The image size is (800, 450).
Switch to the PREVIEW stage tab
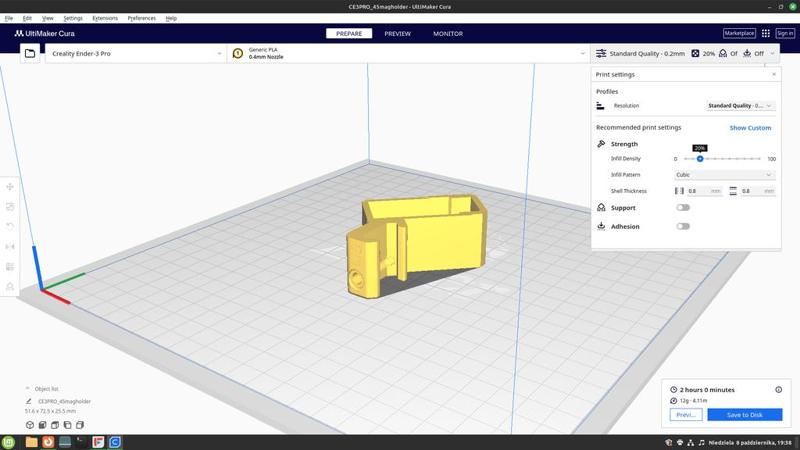click(x=397, y=33)
